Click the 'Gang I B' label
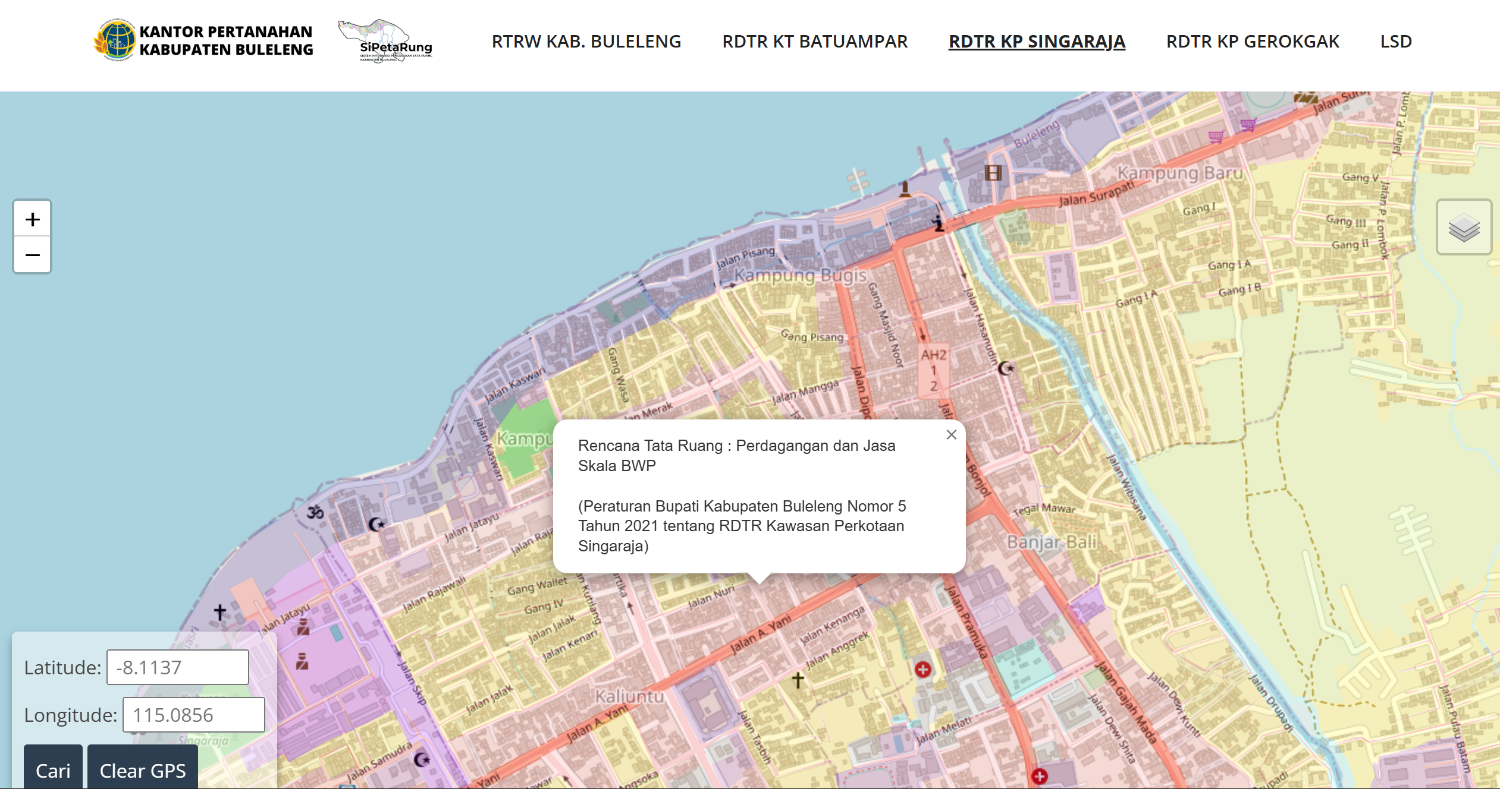The width and height of the screenshot is (1500, 789). tap(1240, 290)
